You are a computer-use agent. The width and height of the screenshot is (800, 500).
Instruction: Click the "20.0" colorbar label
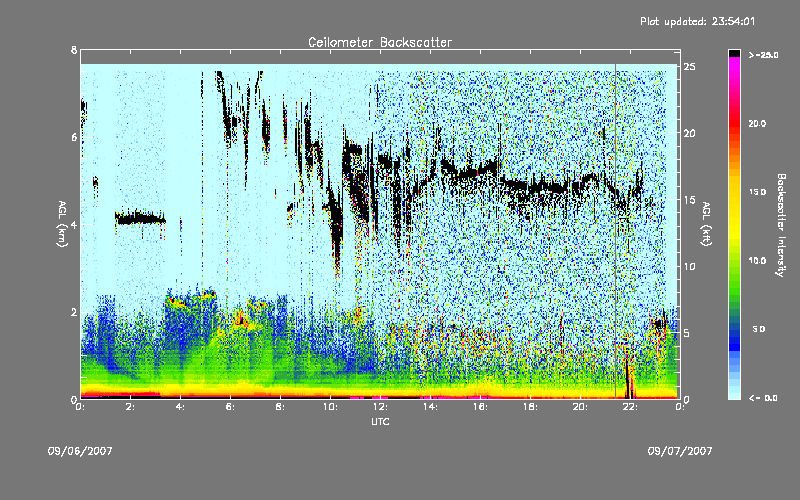(757, 124)
